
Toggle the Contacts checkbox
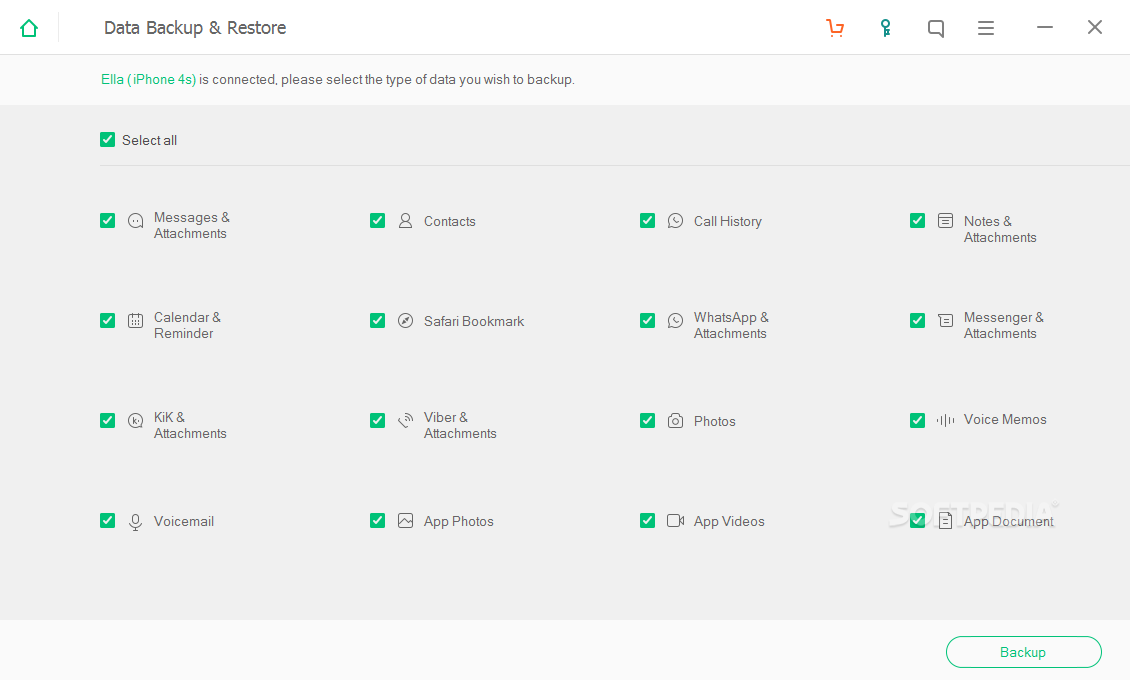pos(378,220)
